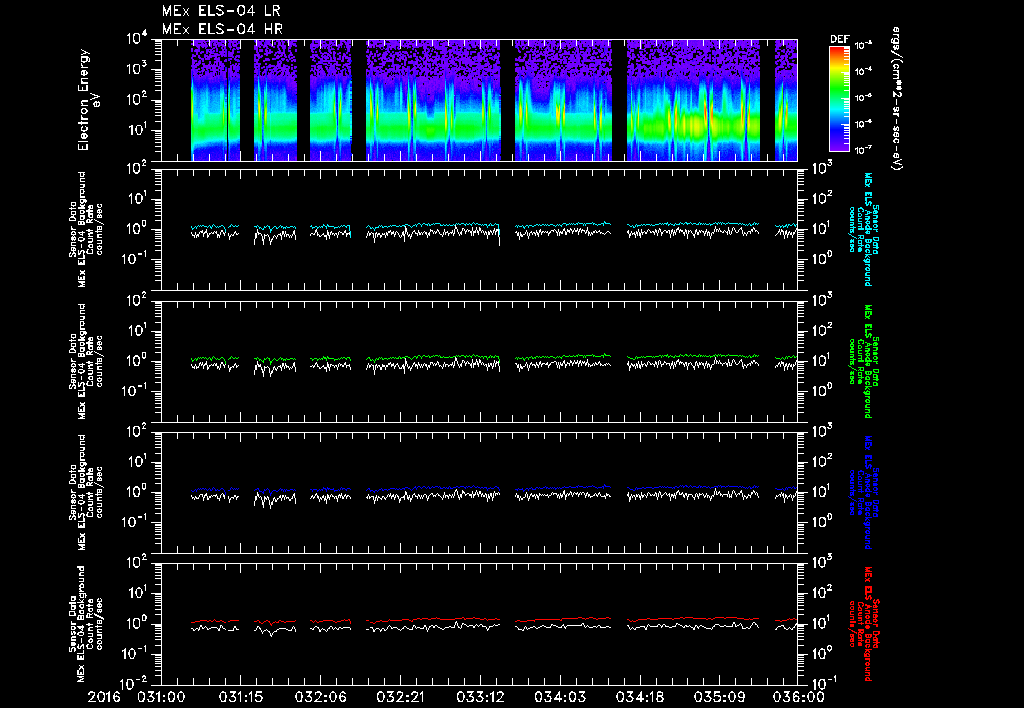1024x708 pixels.
Task: Click the "031:15" time tick label
Action: pyautogui.click(x=240, y=697)
